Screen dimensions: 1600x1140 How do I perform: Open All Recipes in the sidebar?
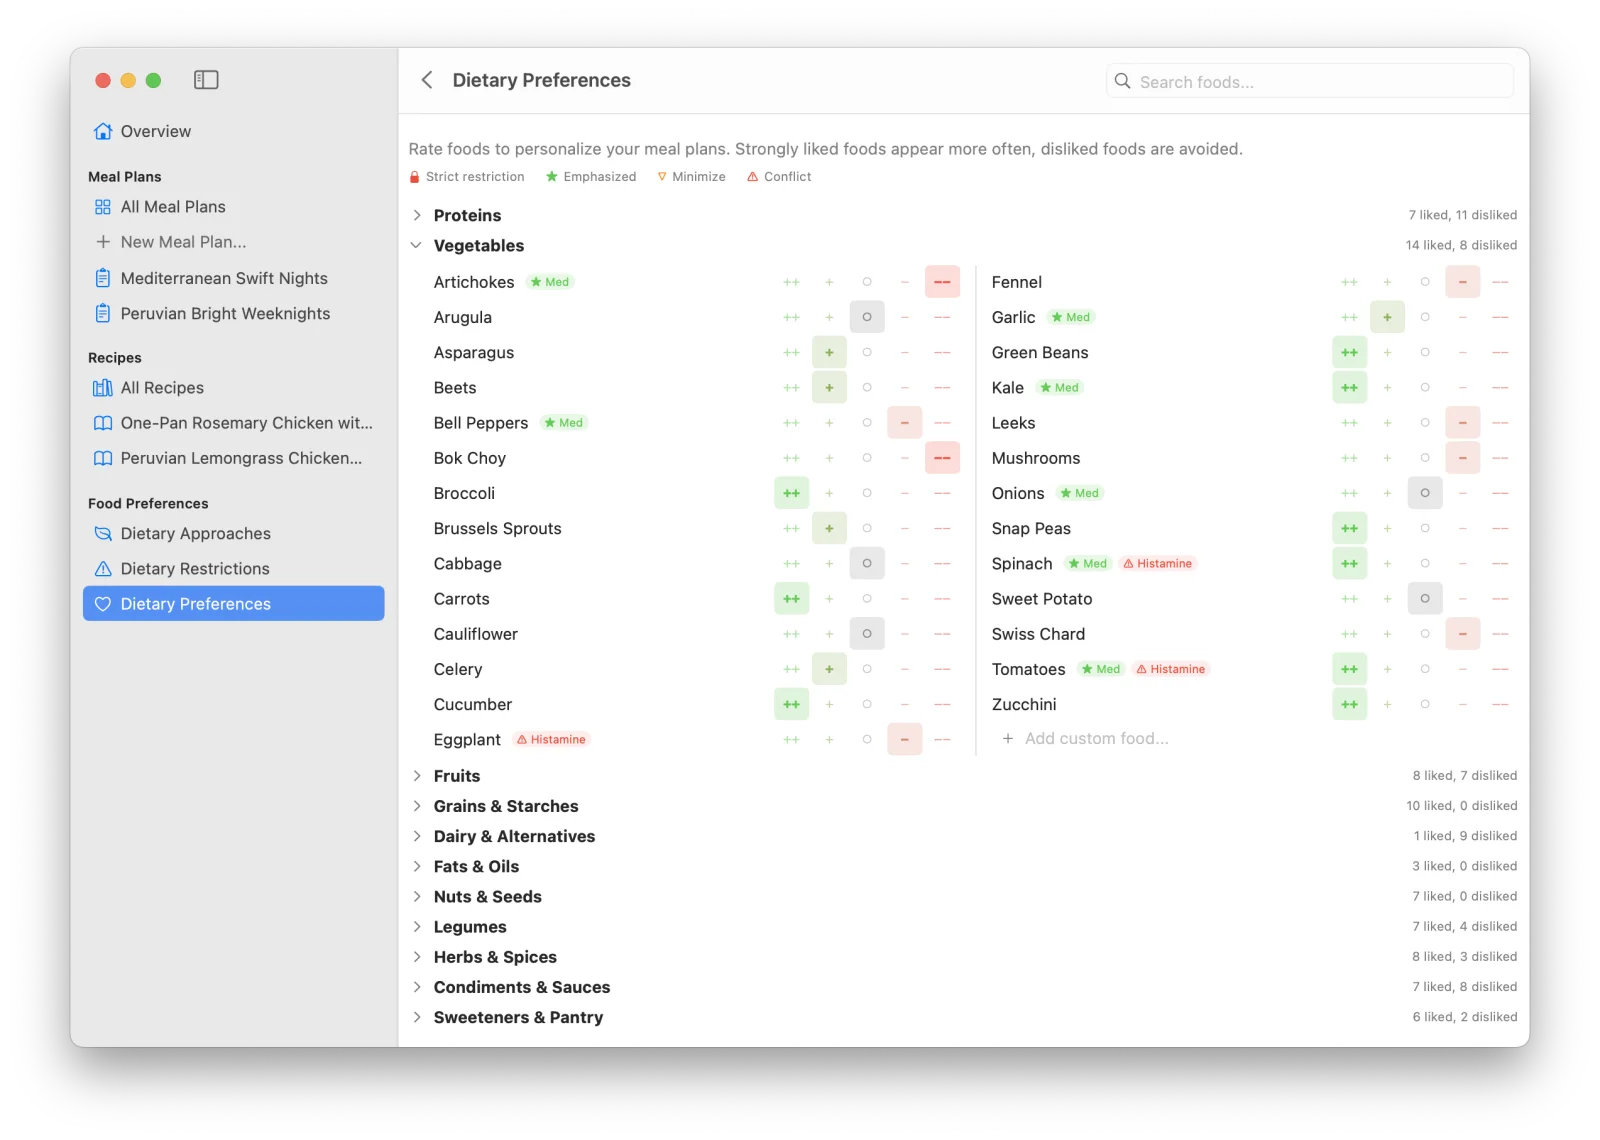click(234, 388)
